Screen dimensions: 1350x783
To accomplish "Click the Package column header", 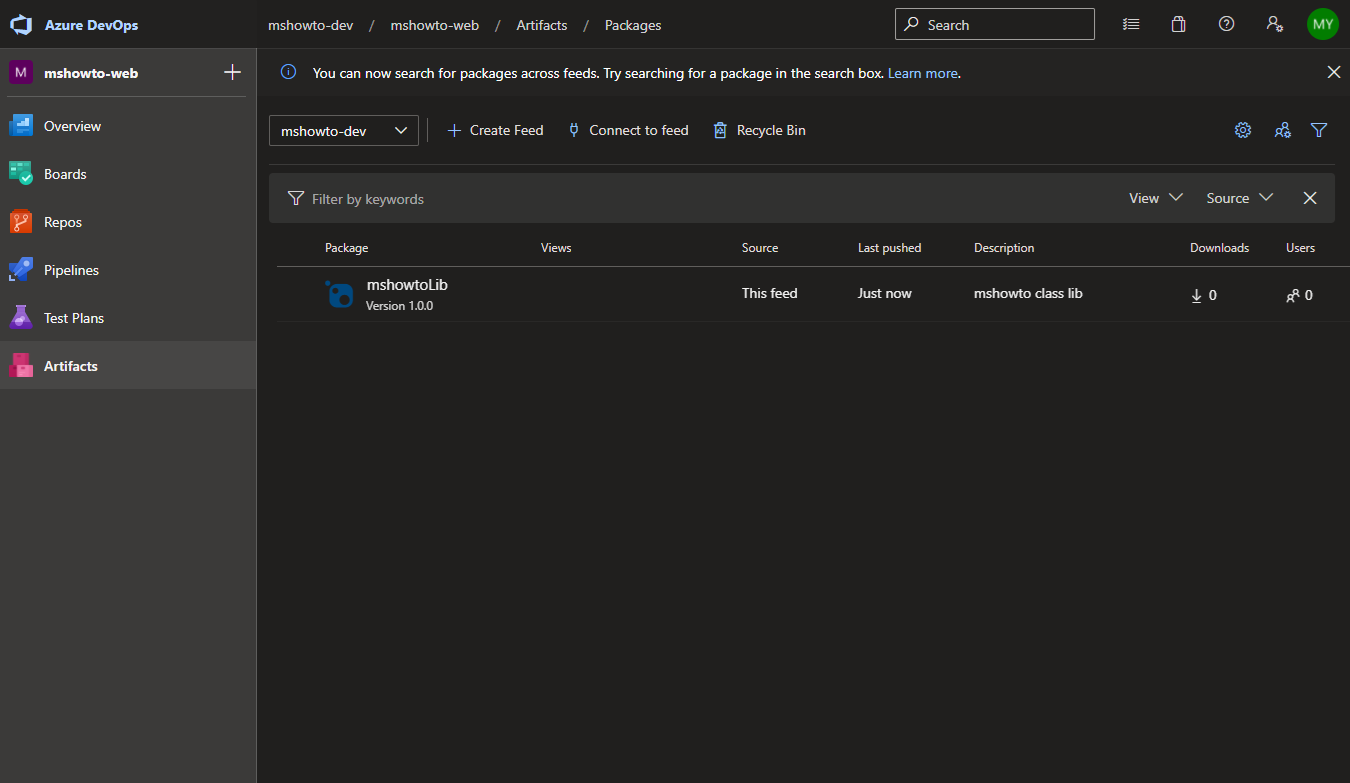I will tap(346, 248).
